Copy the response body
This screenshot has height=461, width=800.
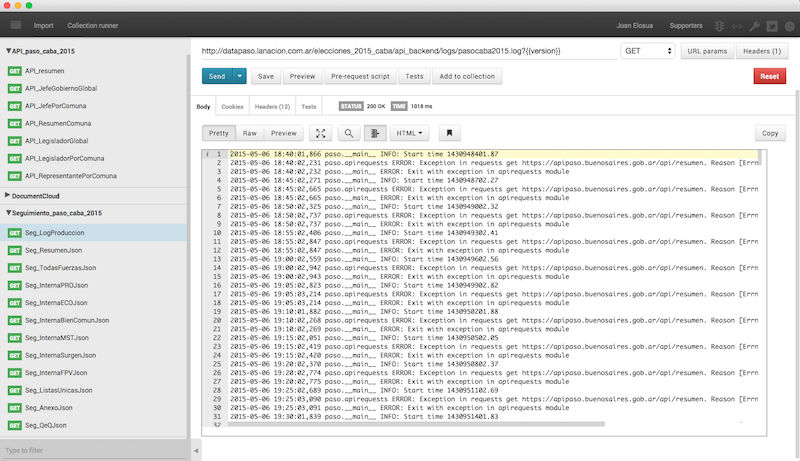[770, 133]
